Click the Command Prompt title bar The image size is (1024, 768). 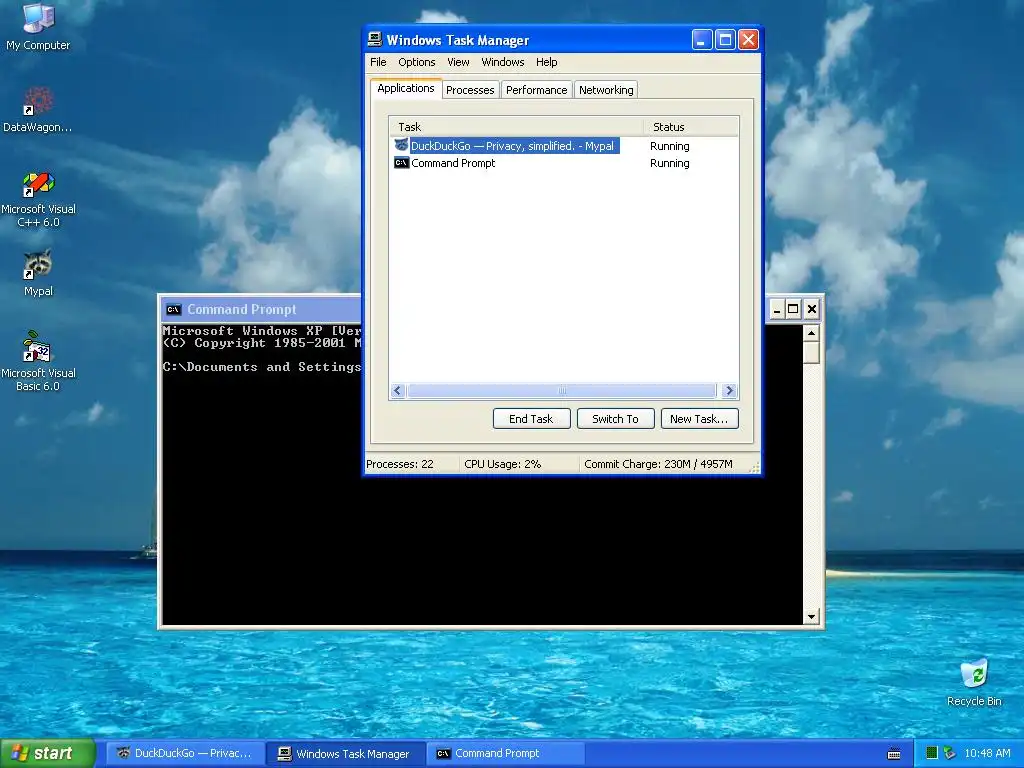261,310
